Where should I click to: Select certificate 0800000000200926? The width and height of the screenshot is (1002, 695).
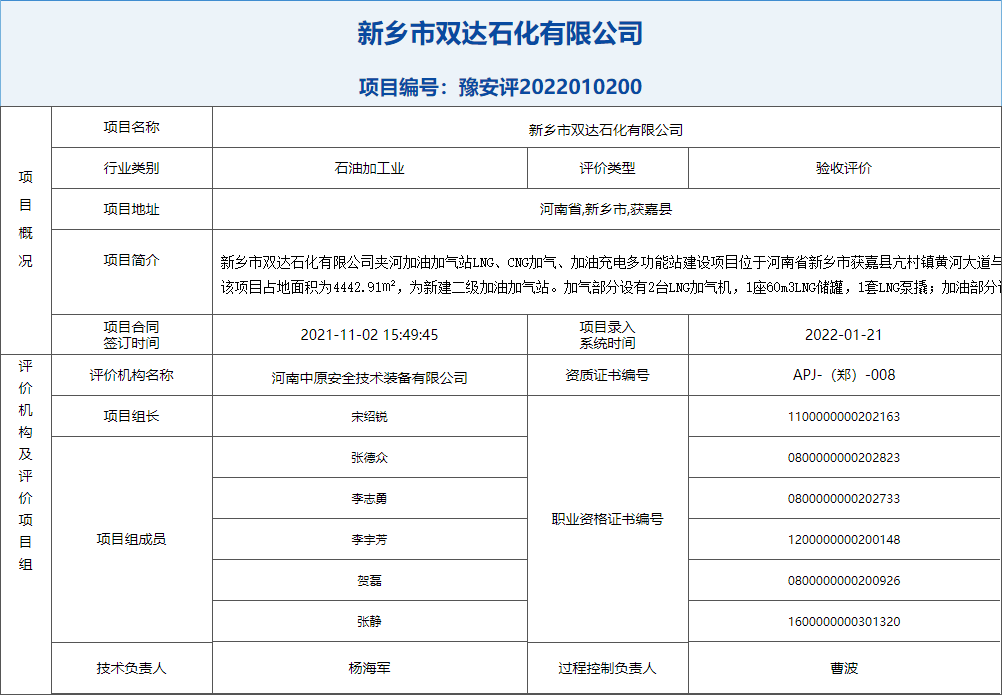(x=844, y=581)
